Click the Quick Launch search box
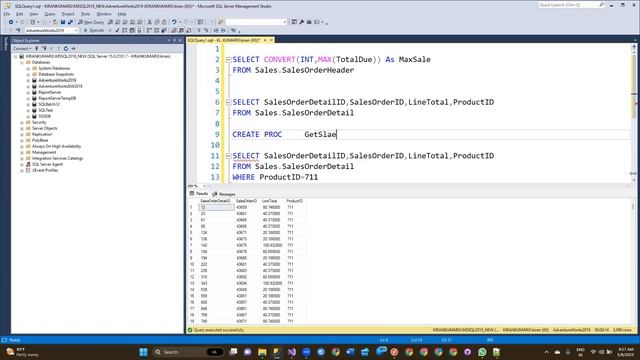This screenshot has width=640, height=360. pos(571,5)
